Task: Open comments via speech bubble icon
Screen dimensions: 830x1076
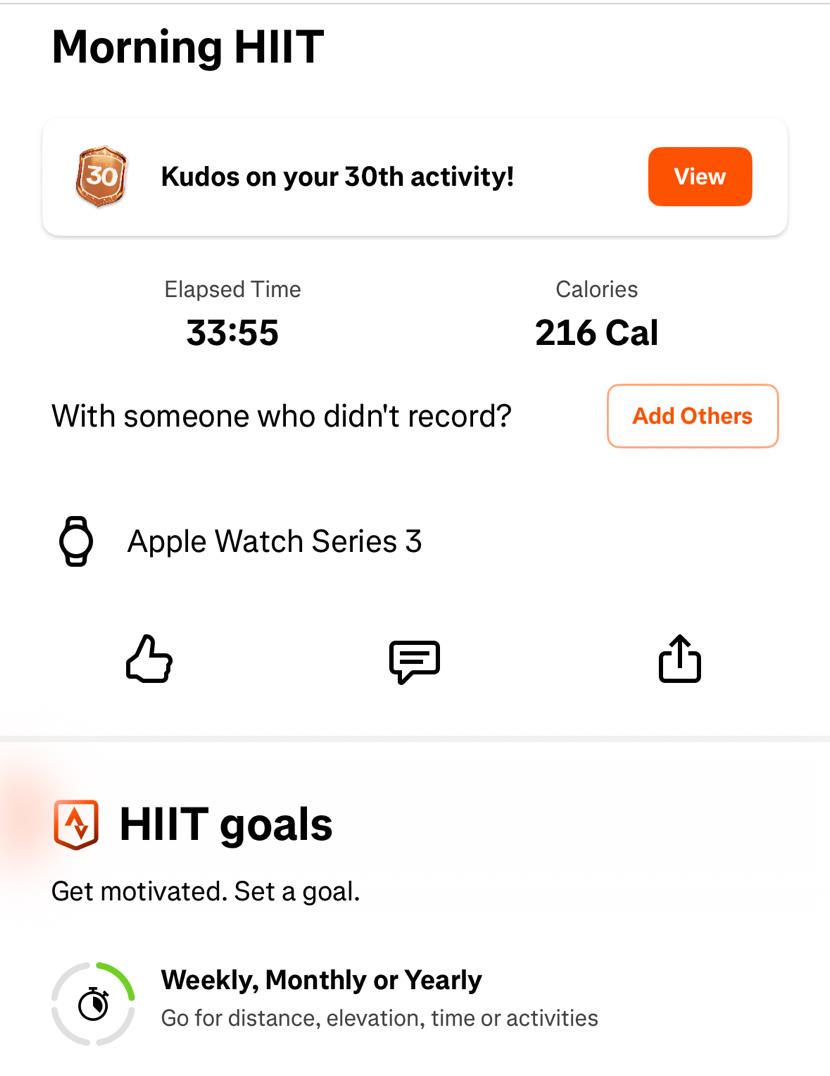Action: pyautogui.click(x=414, y=662)
